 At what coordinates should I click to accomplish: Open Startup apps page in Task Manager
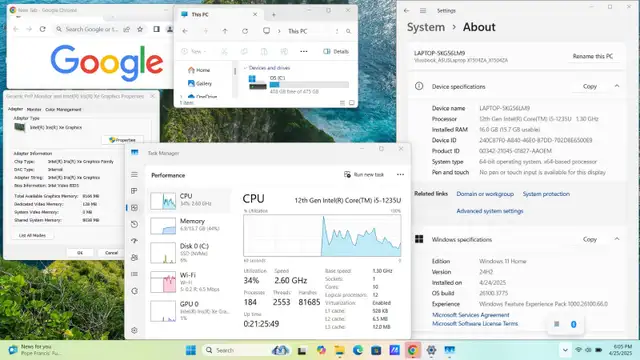point(134,241)
